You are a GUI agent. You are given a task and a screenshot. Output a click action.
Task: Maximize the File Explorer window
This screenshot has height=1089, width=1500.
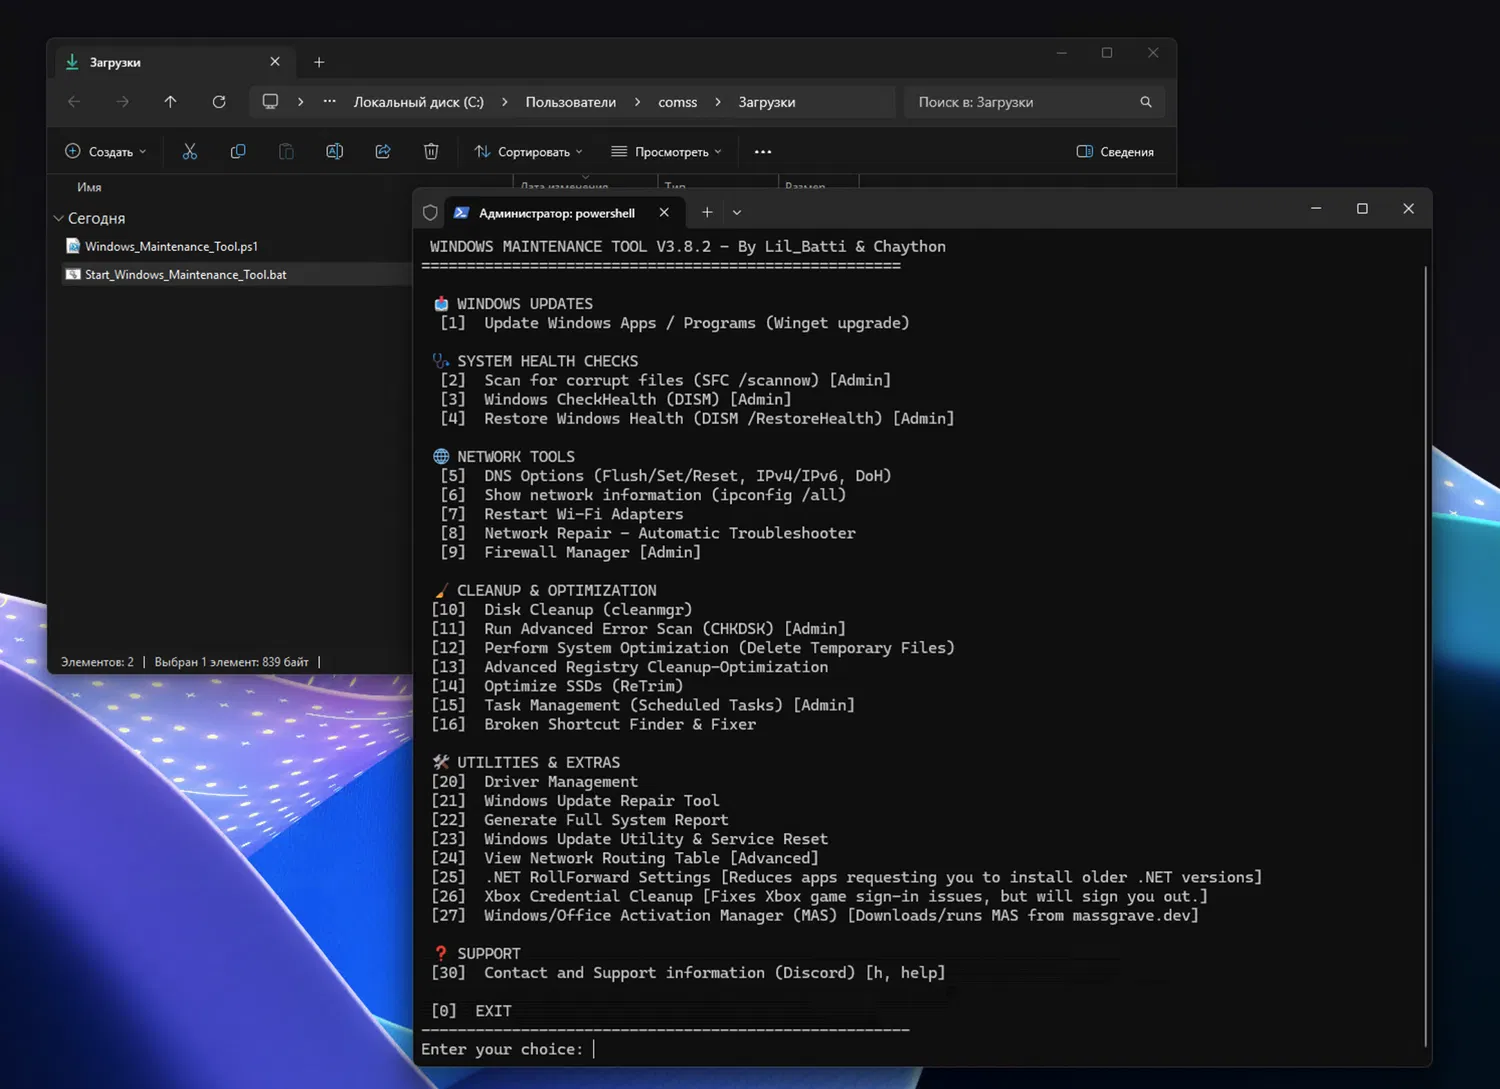1107,53
